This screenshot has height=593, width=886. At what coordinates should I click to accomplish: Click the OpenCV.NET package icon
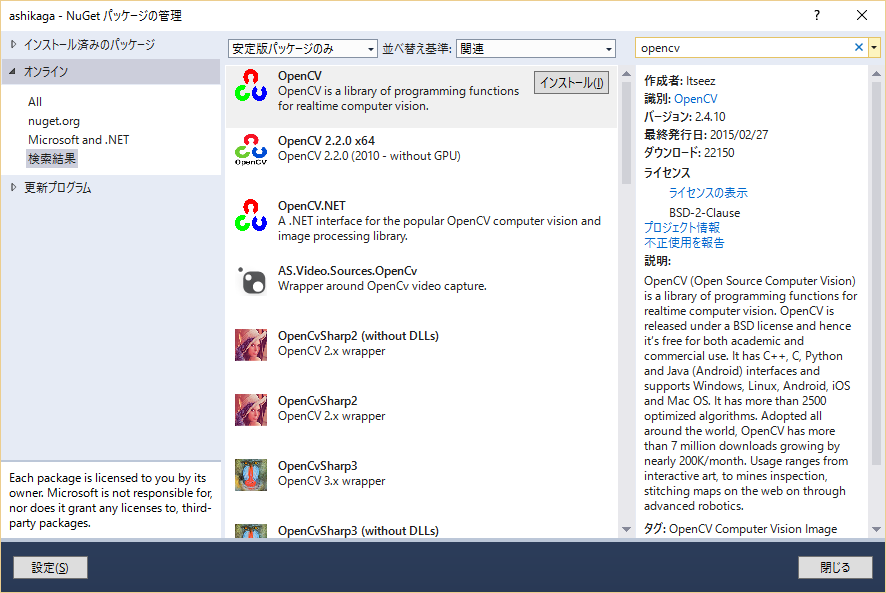(251, 215)
